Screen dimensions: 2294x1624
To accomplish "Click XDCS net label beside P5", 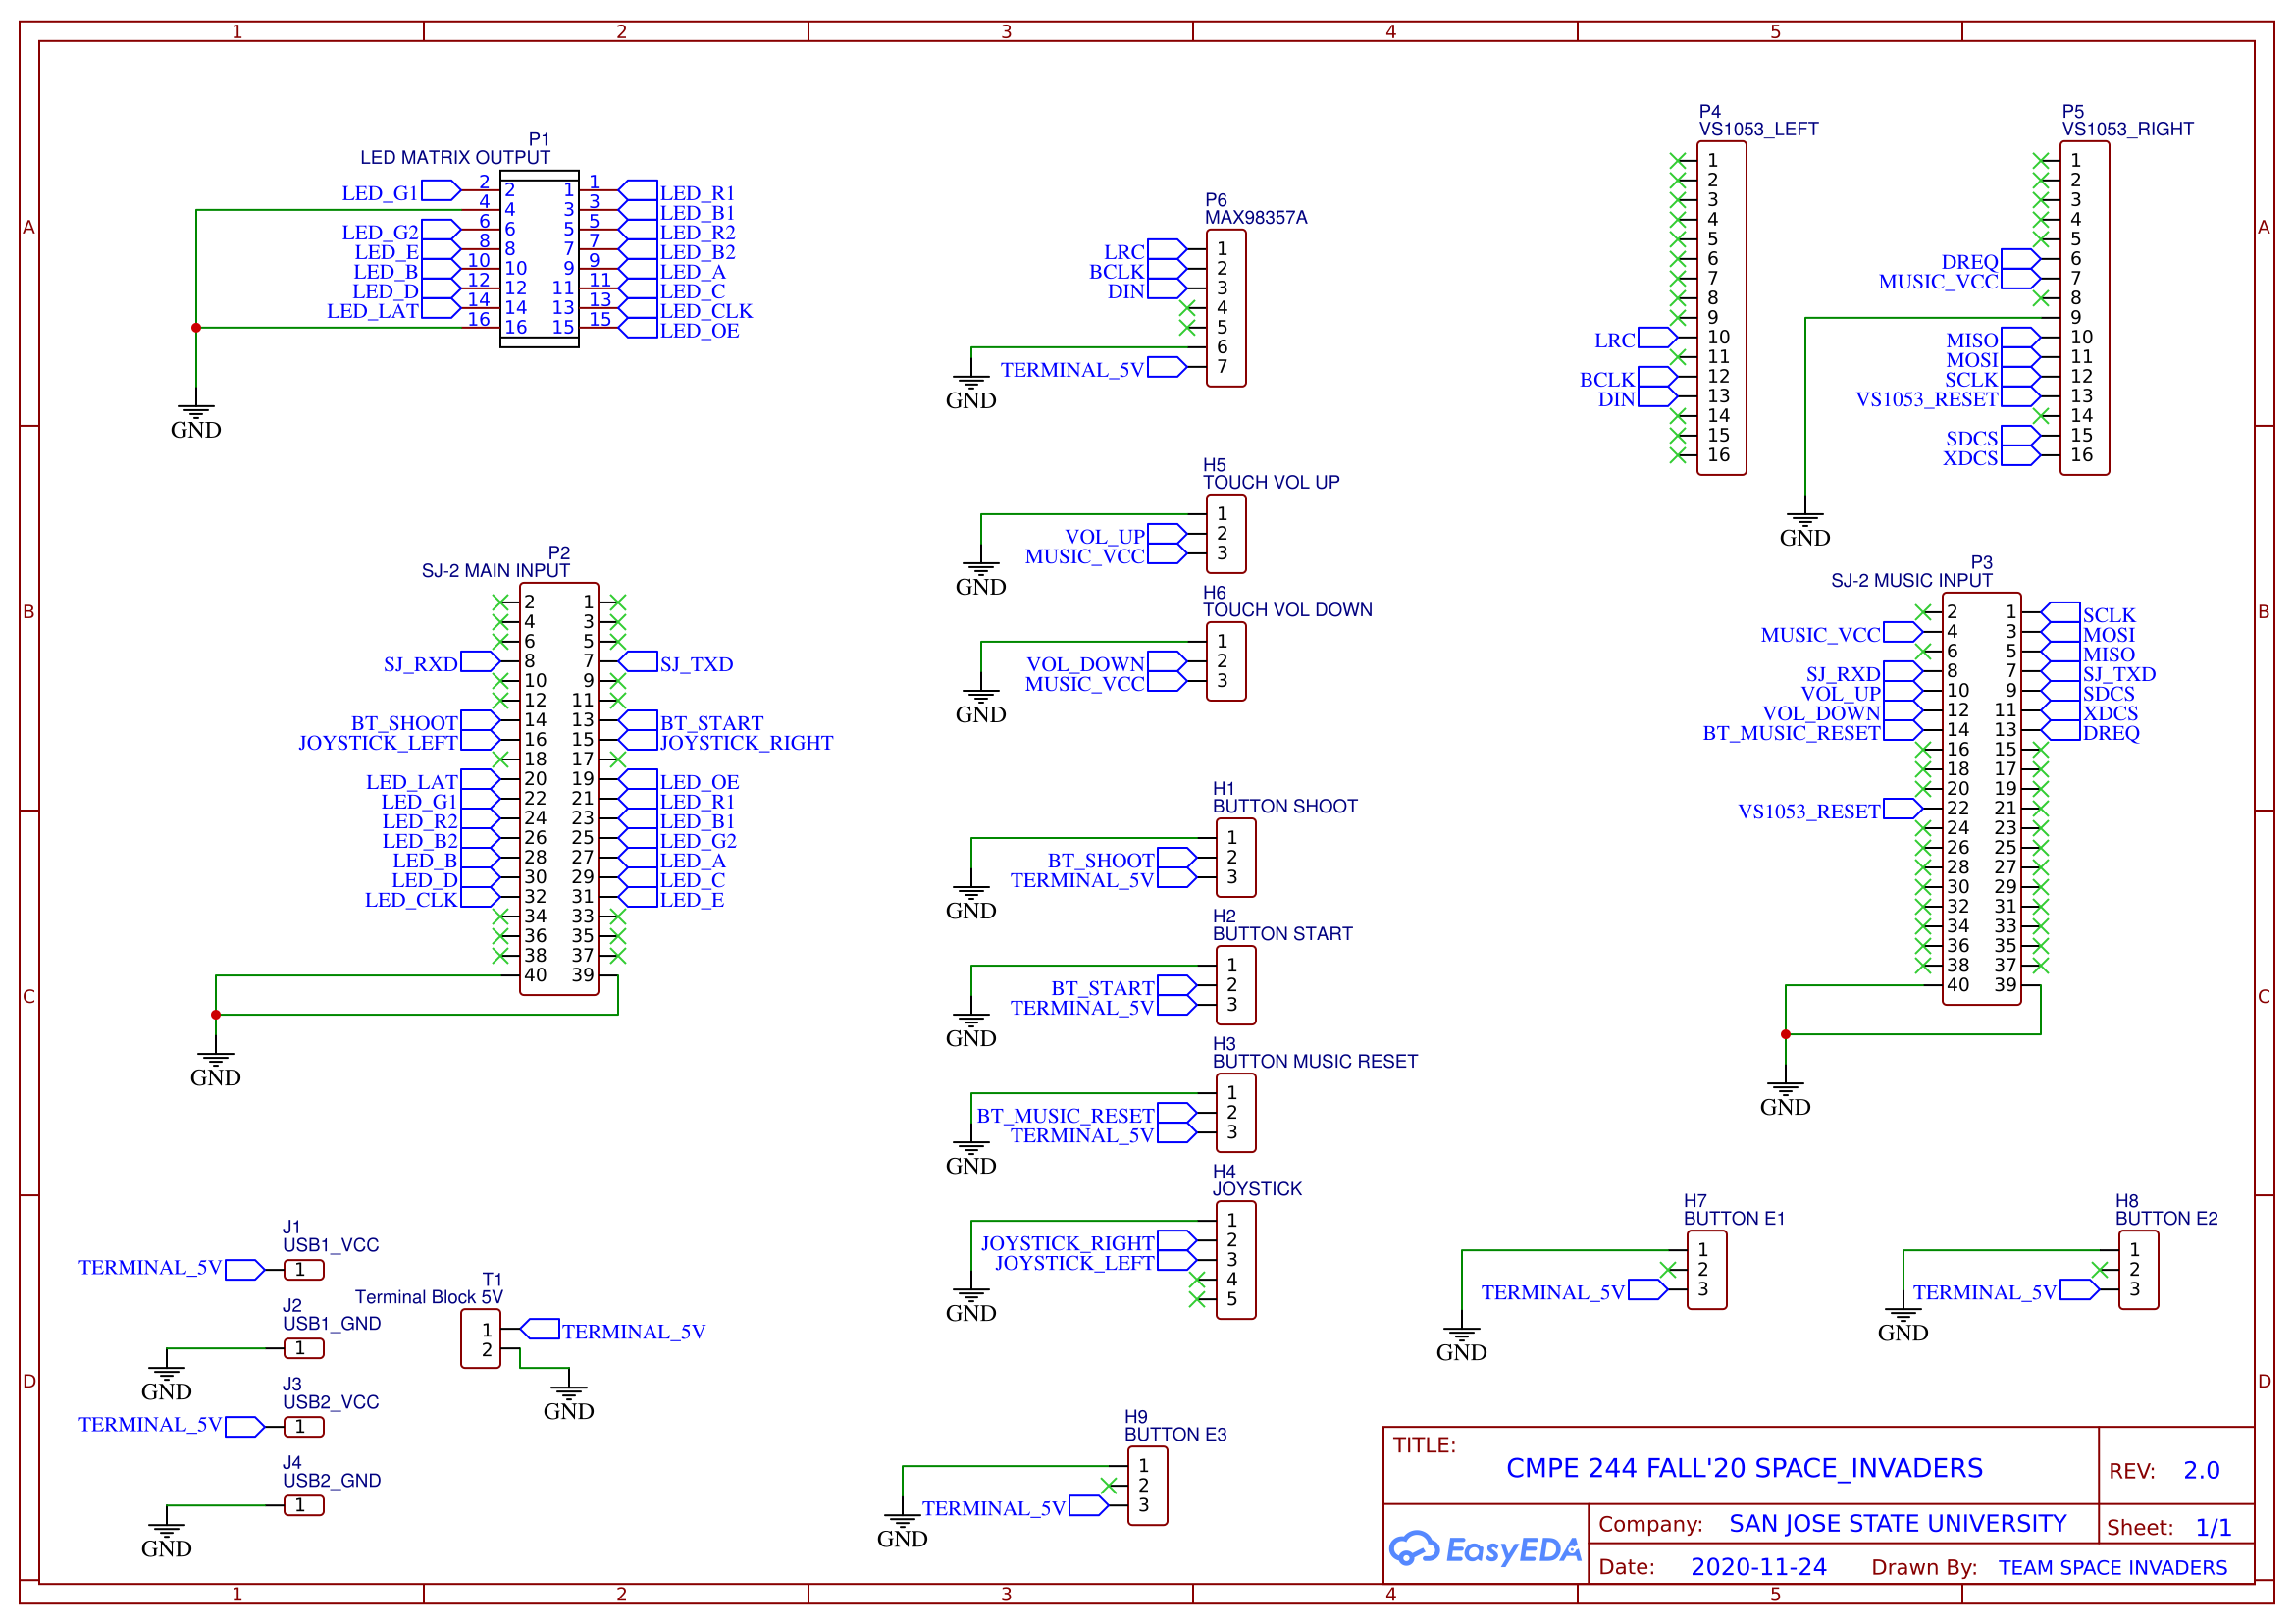I will point(1970,458).
